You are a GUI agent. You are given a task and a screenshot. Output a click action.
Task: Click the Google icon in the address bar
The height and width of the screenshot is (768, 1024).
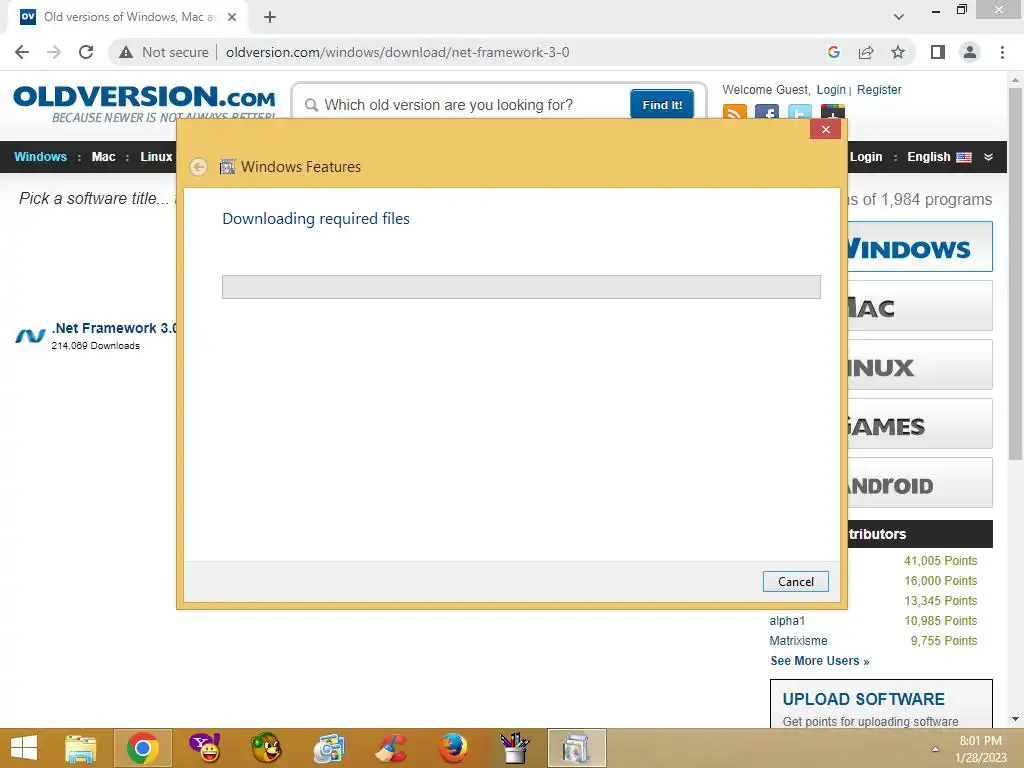(833, 52)
